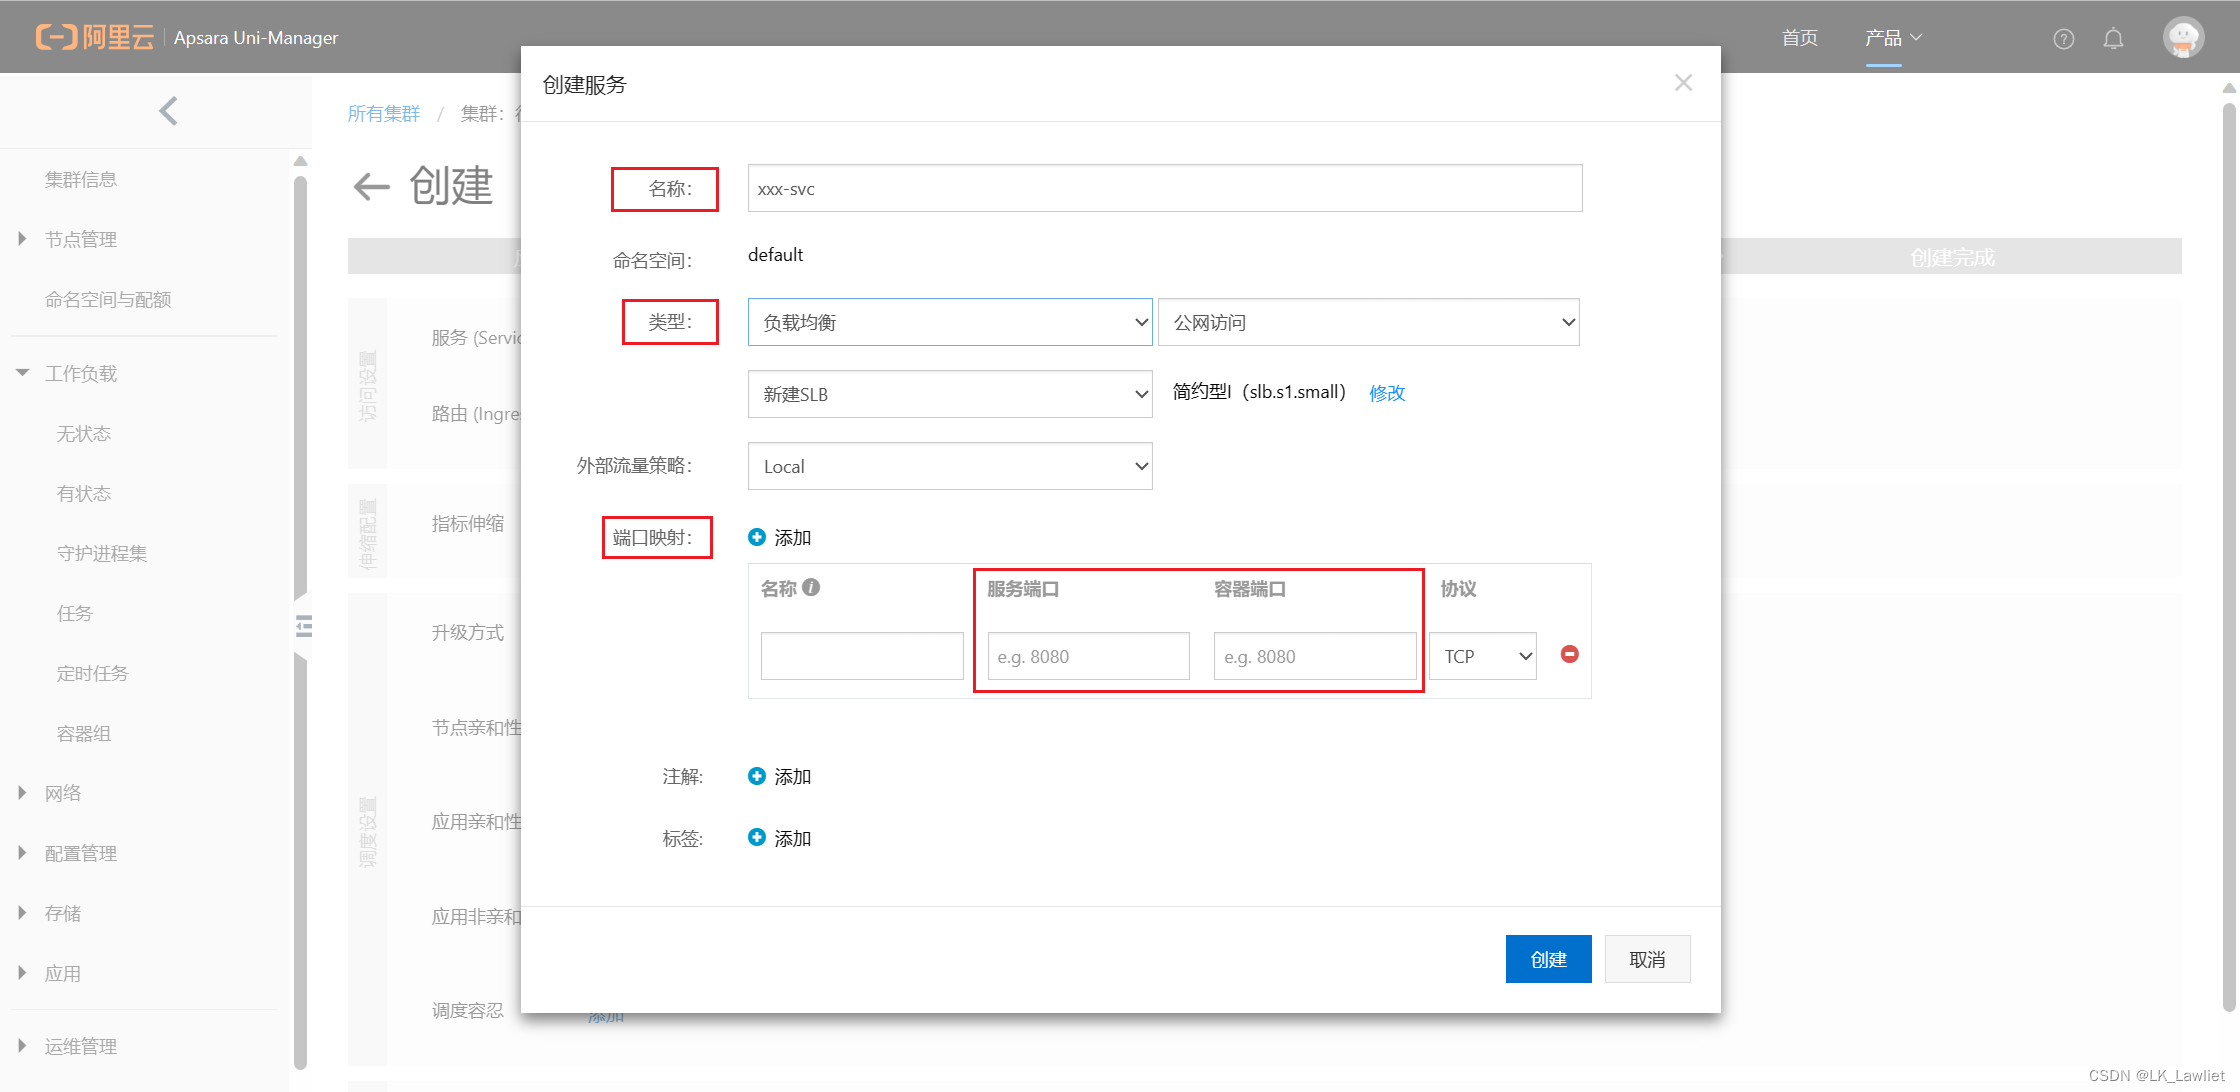Click the service name field with xxx-svc

pos(1165,188)
